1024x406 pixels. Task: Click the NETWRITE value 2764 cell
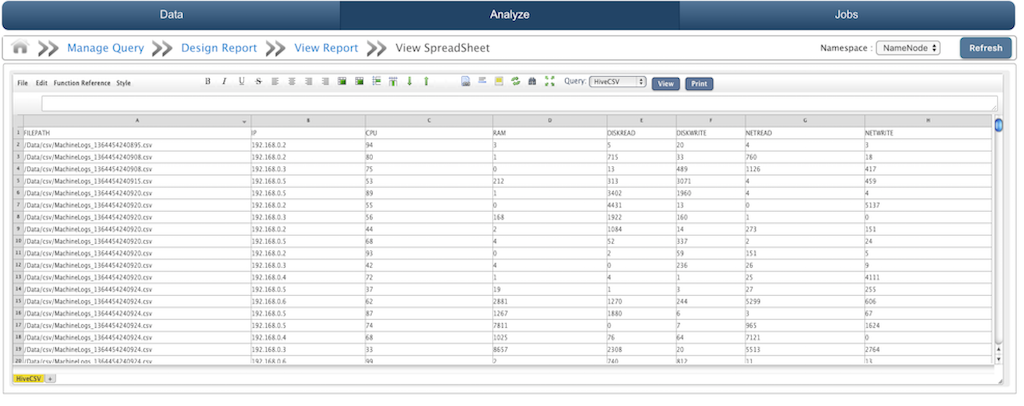click(x=927, y=349)
